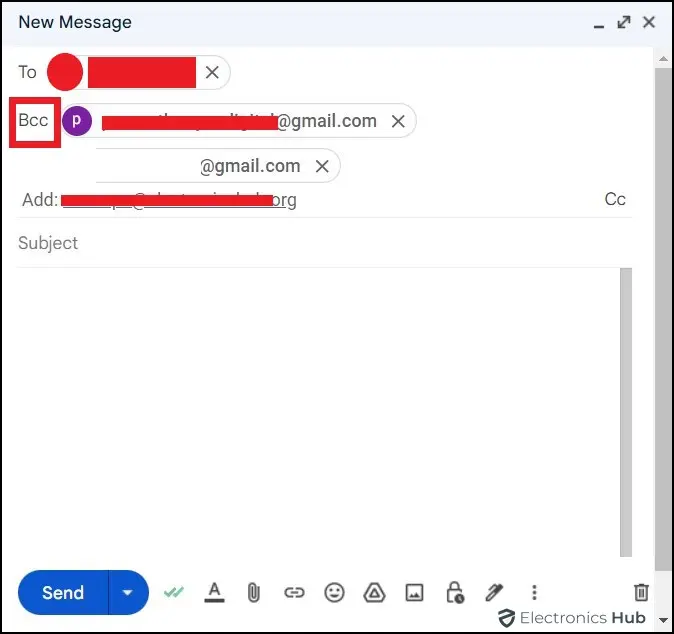Insert files using Google Drive icon
The width and height of the screenshot is (674, 634).
pyautogui.click(x=374, y=593)
